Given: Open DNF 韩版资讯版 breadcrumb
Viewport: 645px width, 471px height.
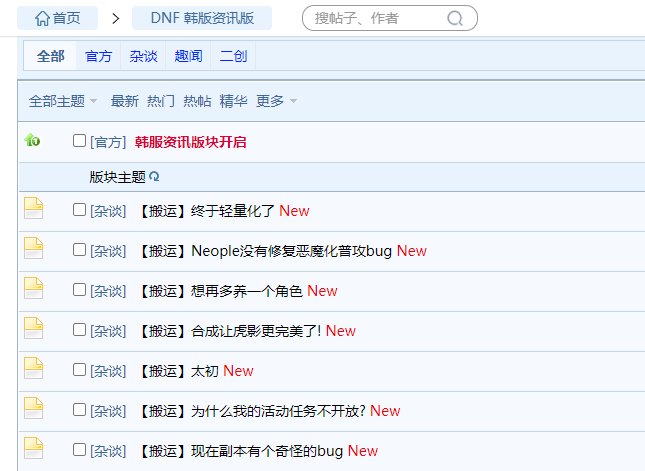Looking at the screenshot, I should pyautogui.click(x=202, y=18).
